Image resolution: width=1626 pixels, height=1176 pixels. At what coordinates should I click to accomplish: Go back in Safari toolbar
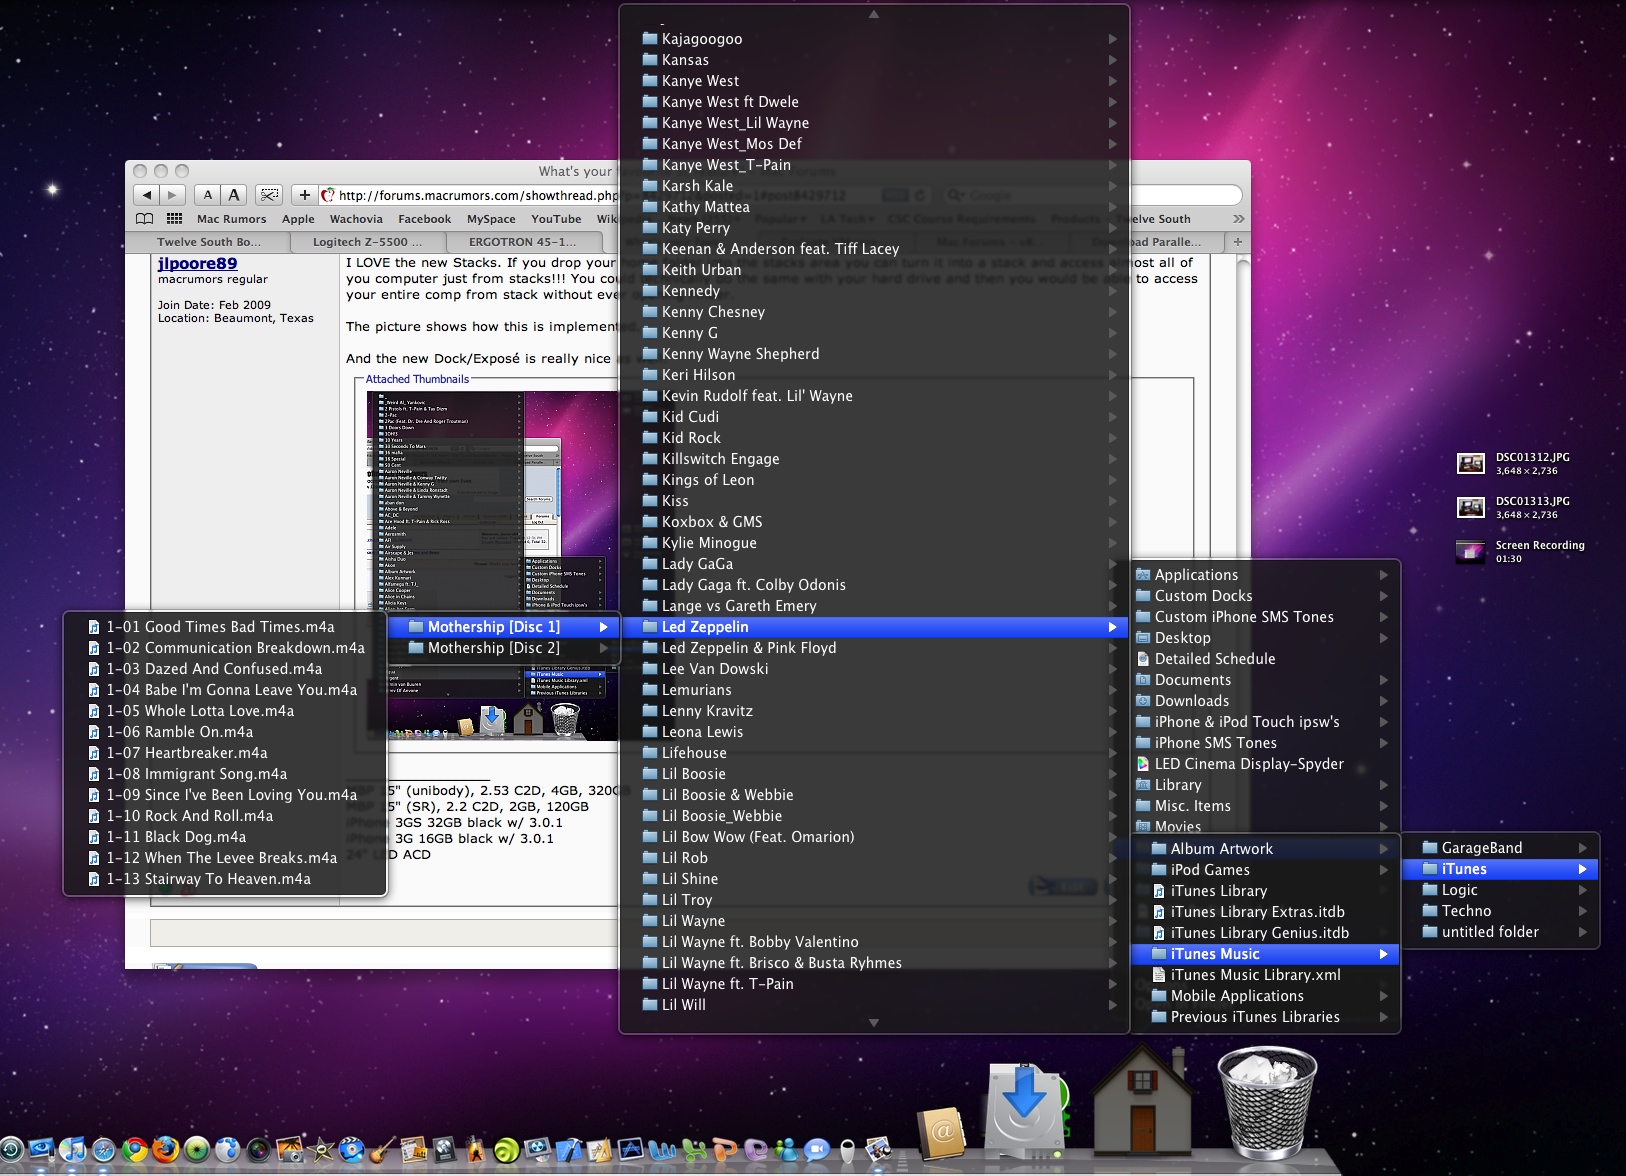(148, 195)
